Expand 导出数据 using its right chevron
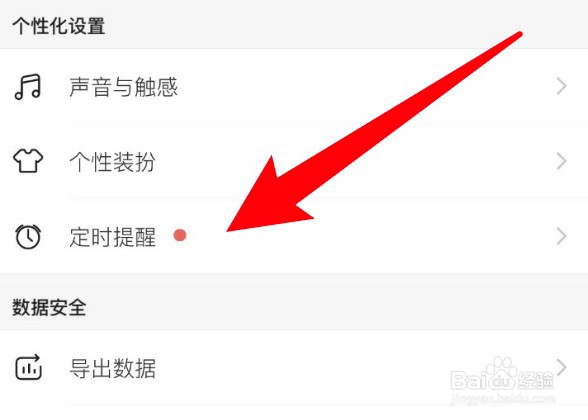This screenshot has height=420, width=588. tap(561, 367)
